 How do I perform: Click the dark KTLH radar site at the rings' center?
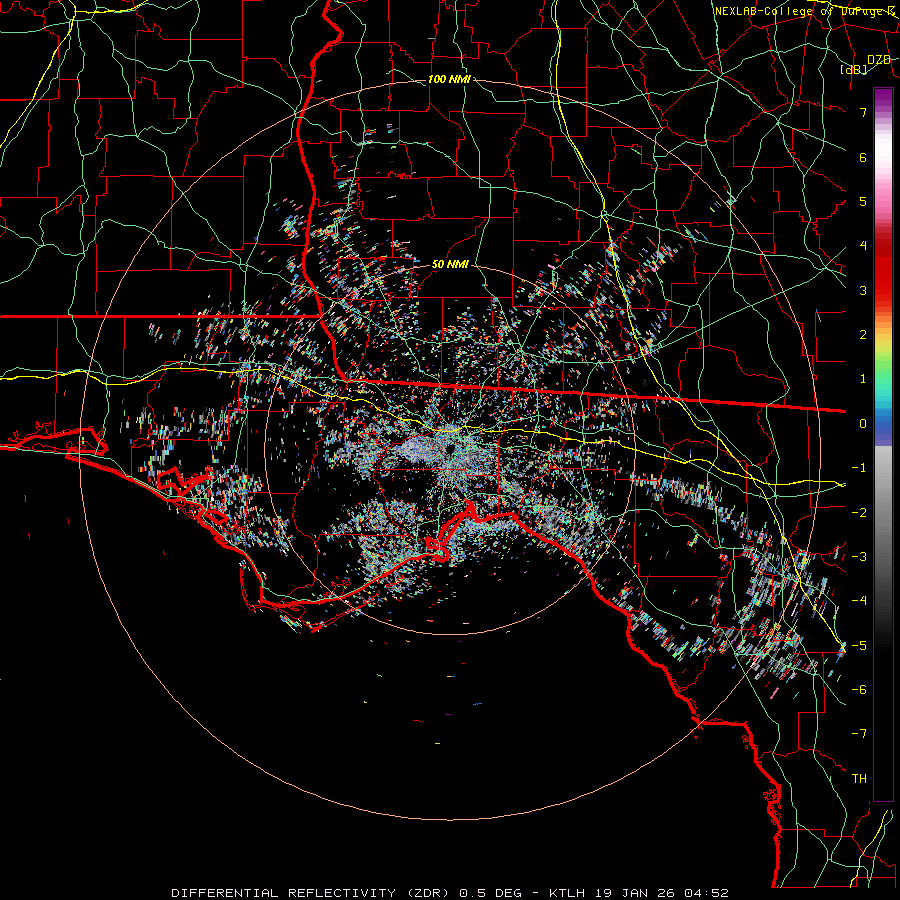point(449,449)
